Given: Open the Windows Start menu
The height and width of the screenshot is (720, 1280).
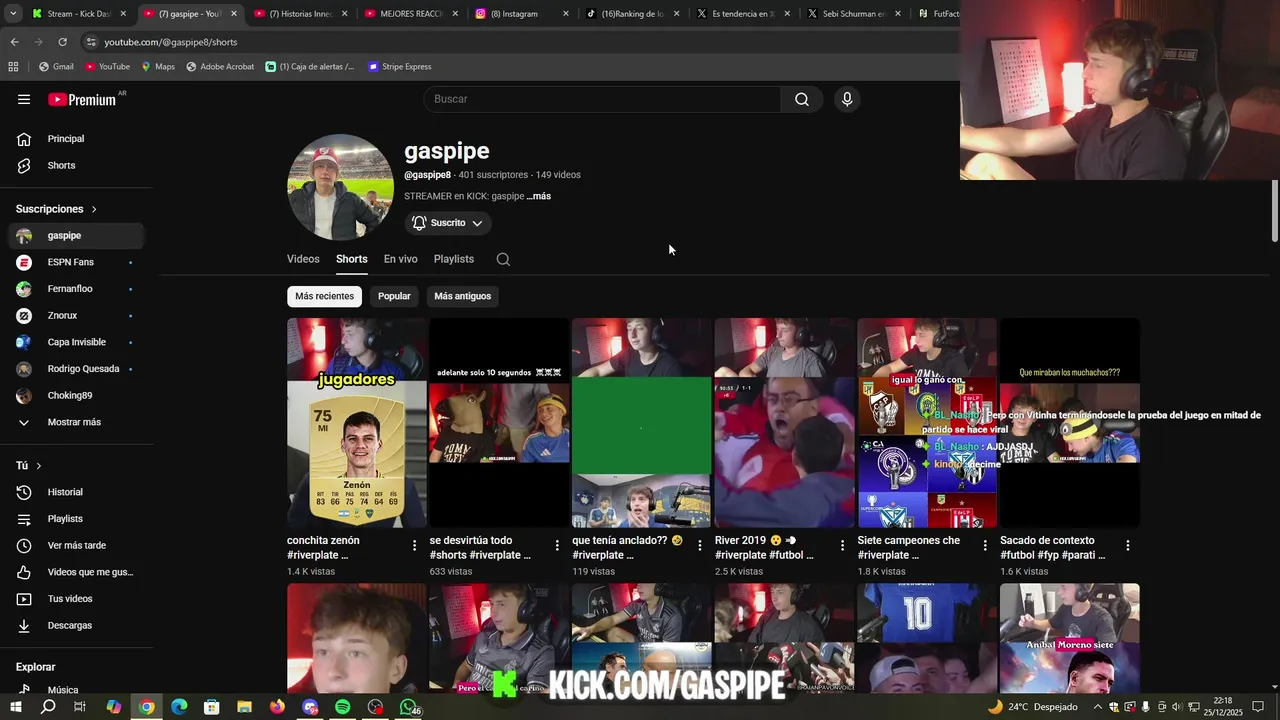Looking at the screenshot, I should coord(15,707).
